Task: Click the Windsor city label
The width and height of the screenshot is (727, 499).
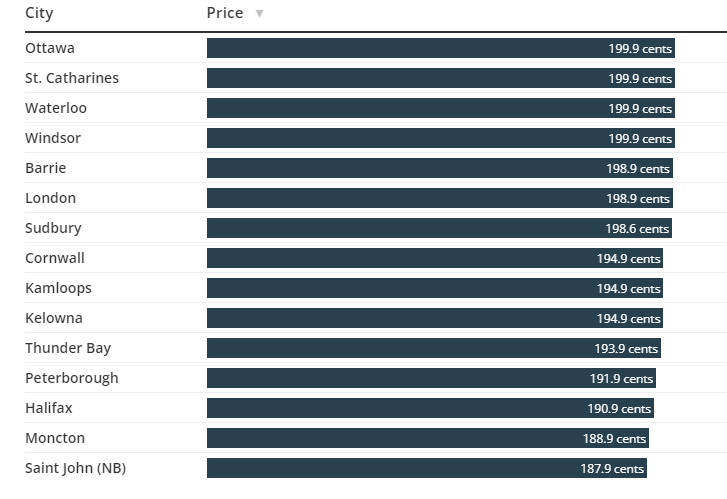Action: [x=53, y=138]
